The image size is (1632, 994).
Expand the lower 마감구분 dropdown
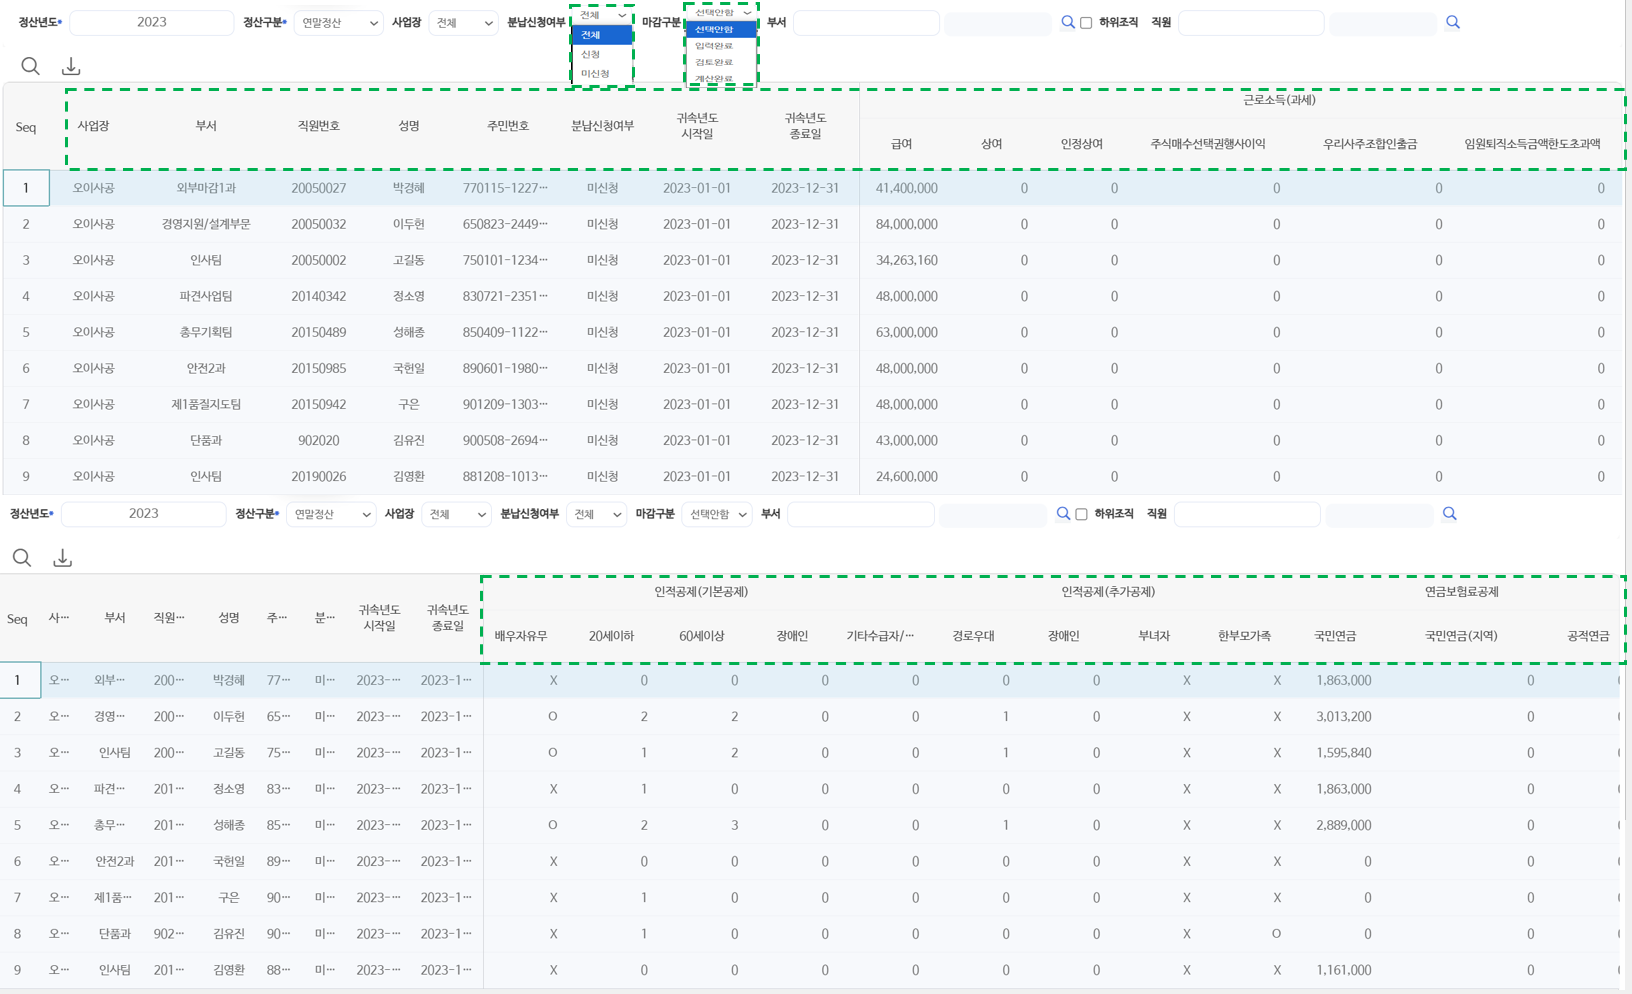pos(717,515)
